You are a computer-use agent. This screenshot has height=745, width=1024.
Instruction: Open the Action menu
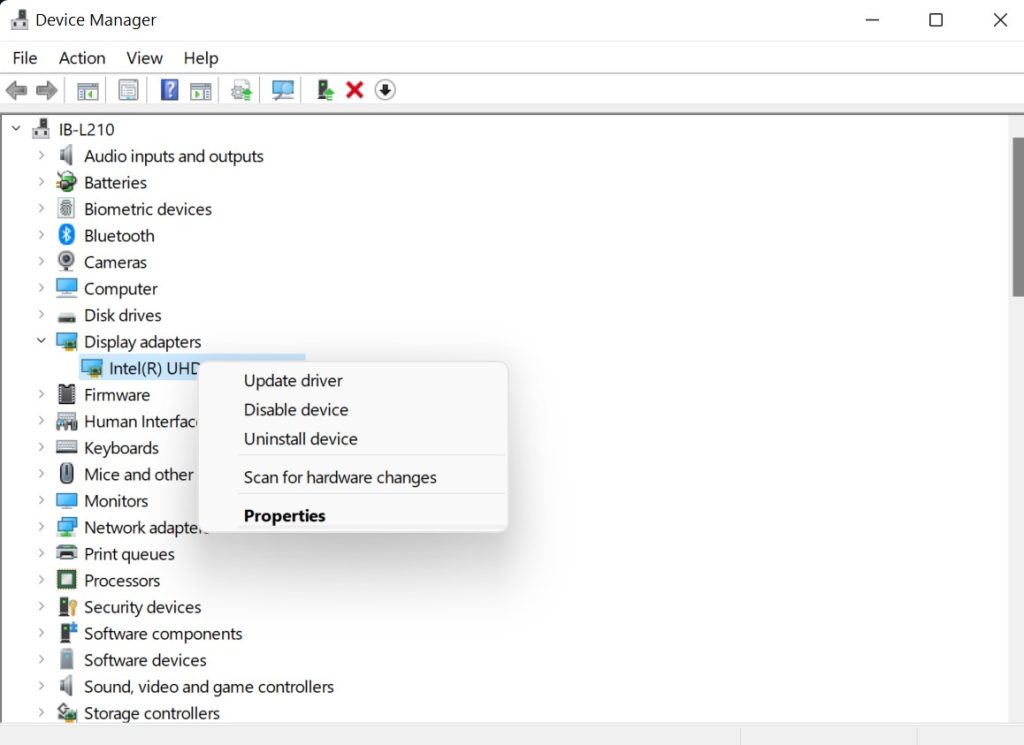pyautogui.click(x=81, y=58)
